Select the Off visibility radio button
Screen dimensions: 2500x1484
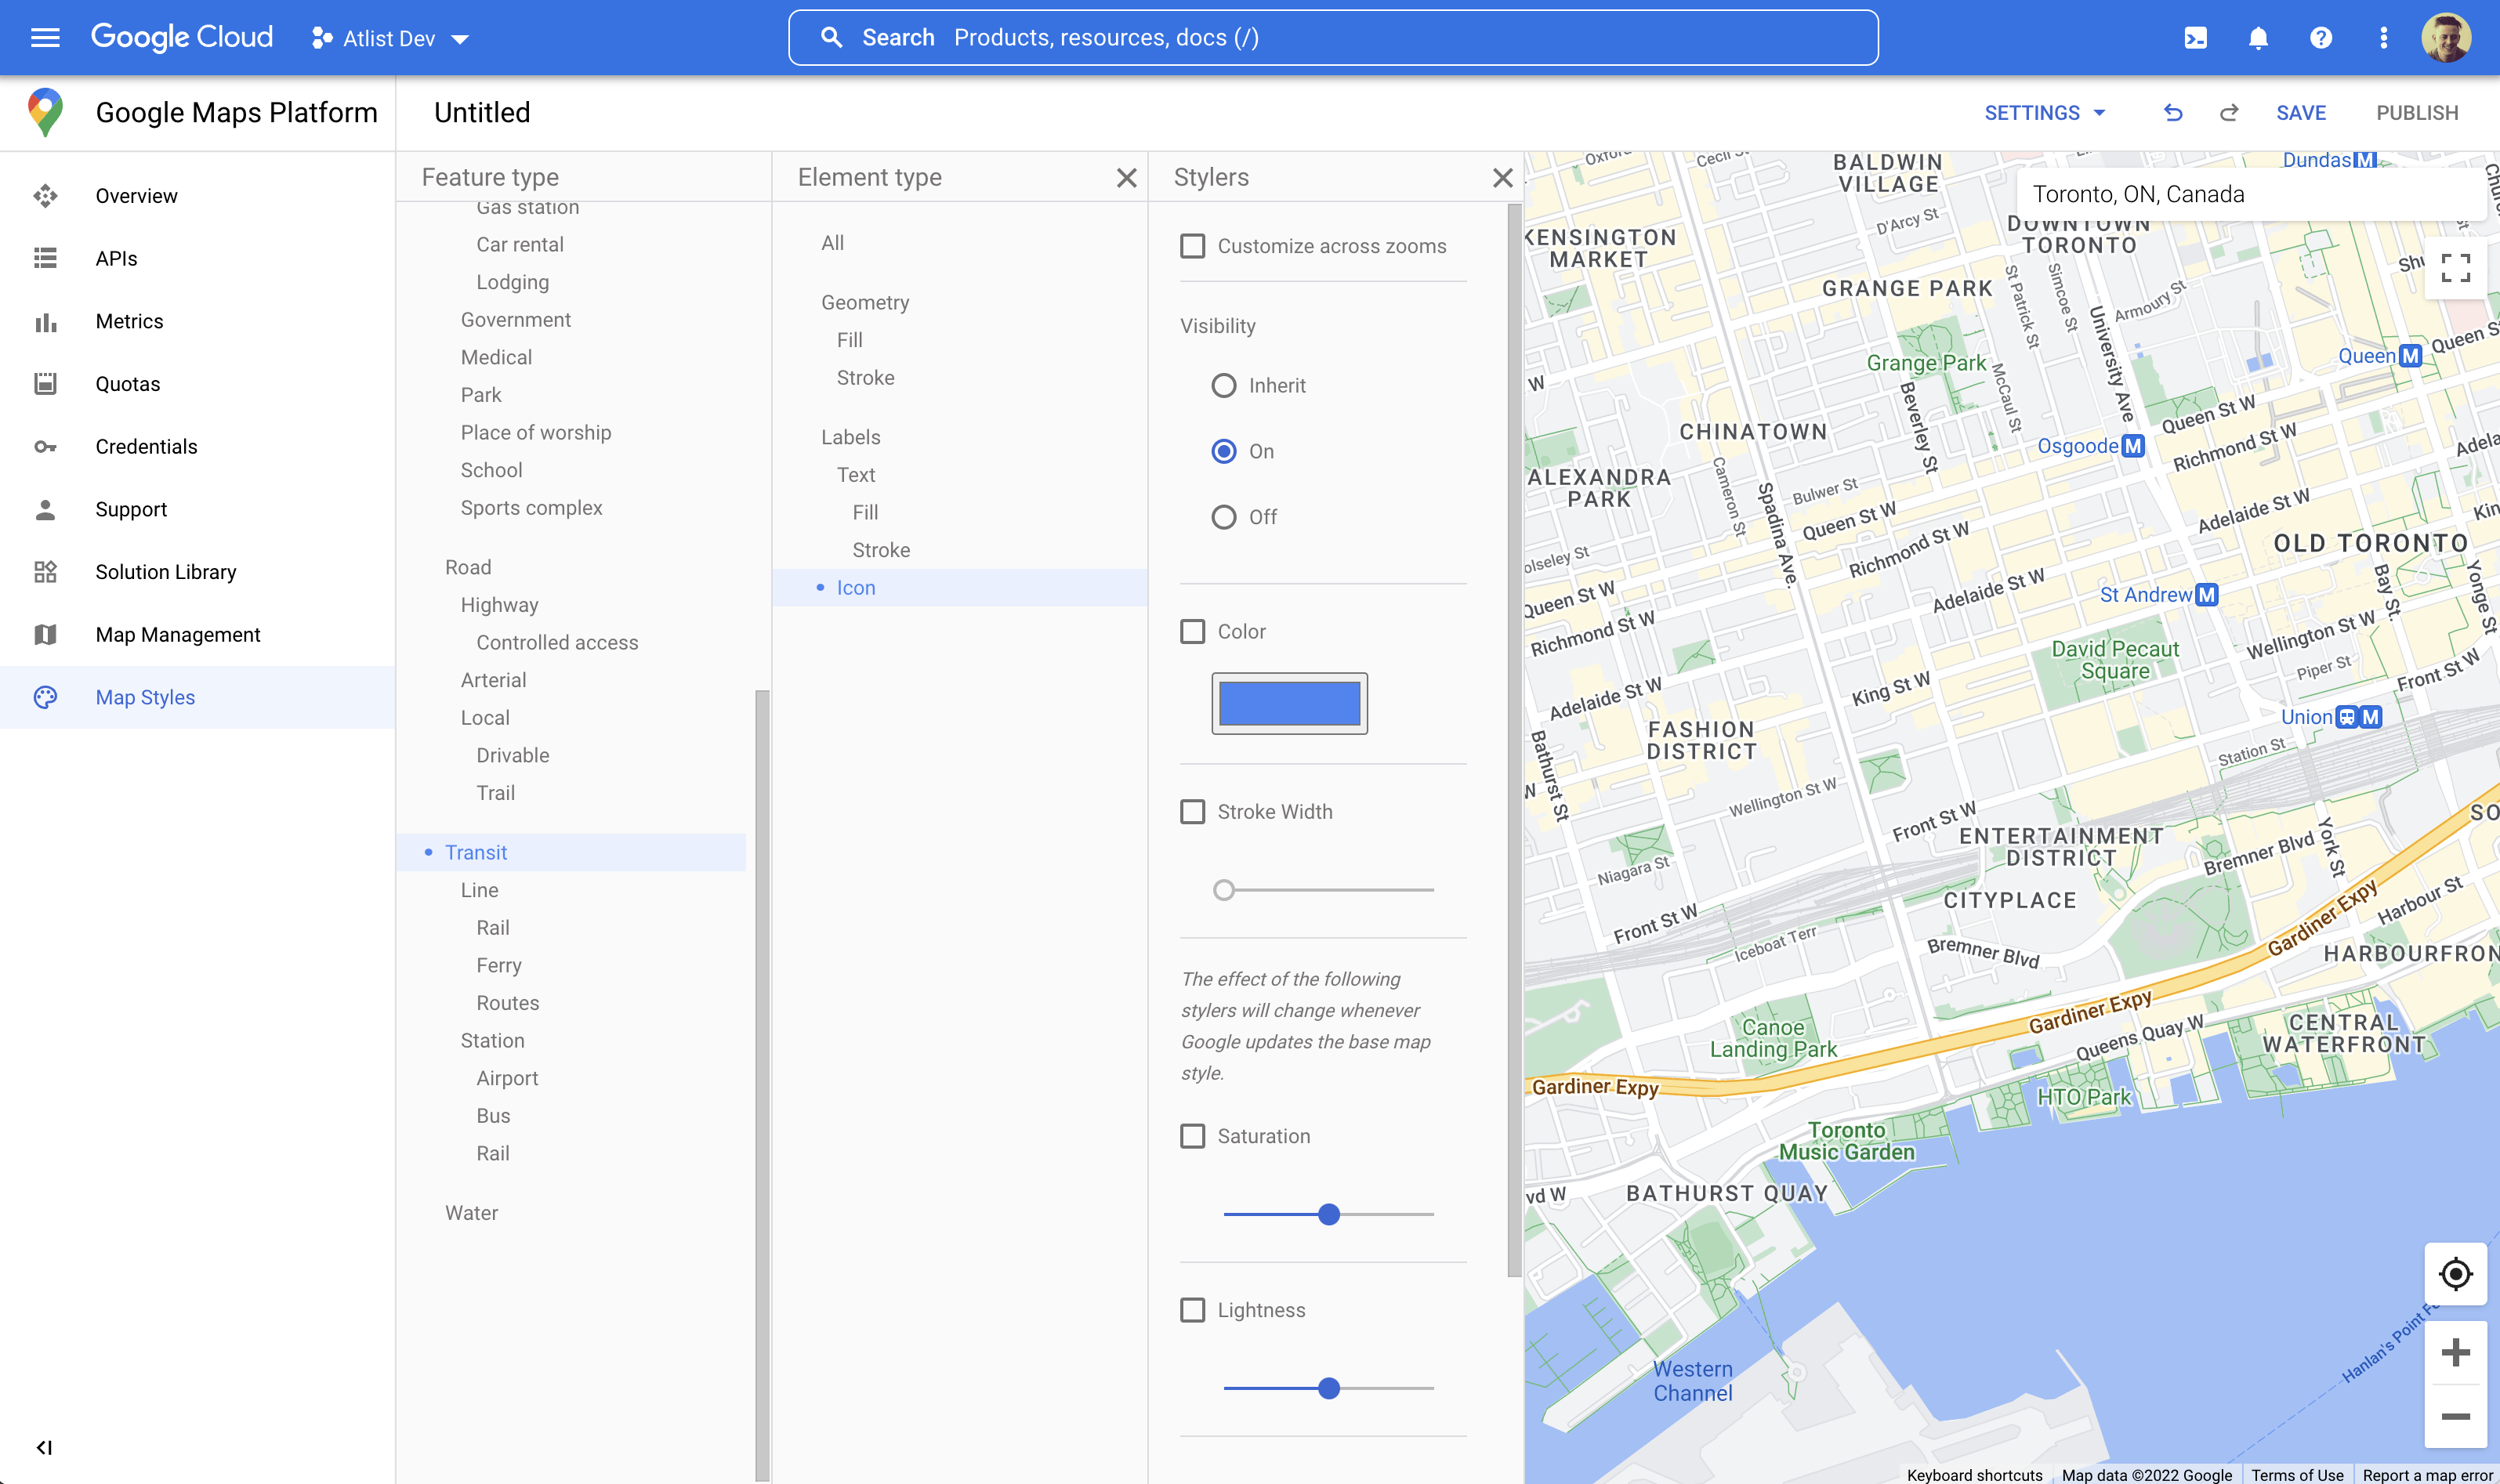click(1223, 517)
